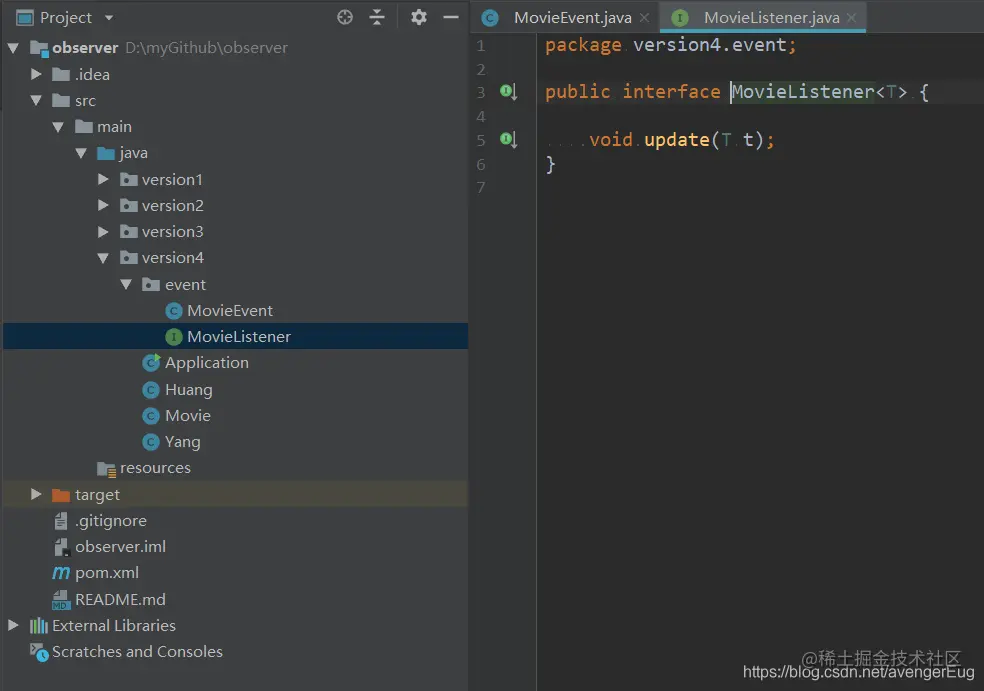This screenshot has height=691, width=984.
Task: Click the green interface icon beside MovieListener
Action: (x=174, y=337)
